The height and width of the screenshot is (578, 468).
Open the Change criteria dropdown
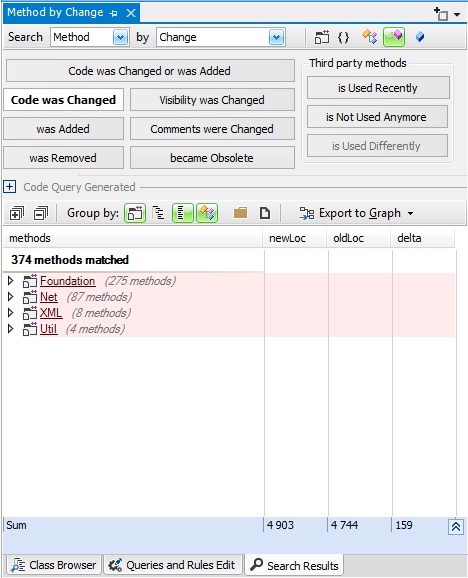coord(276,37)
